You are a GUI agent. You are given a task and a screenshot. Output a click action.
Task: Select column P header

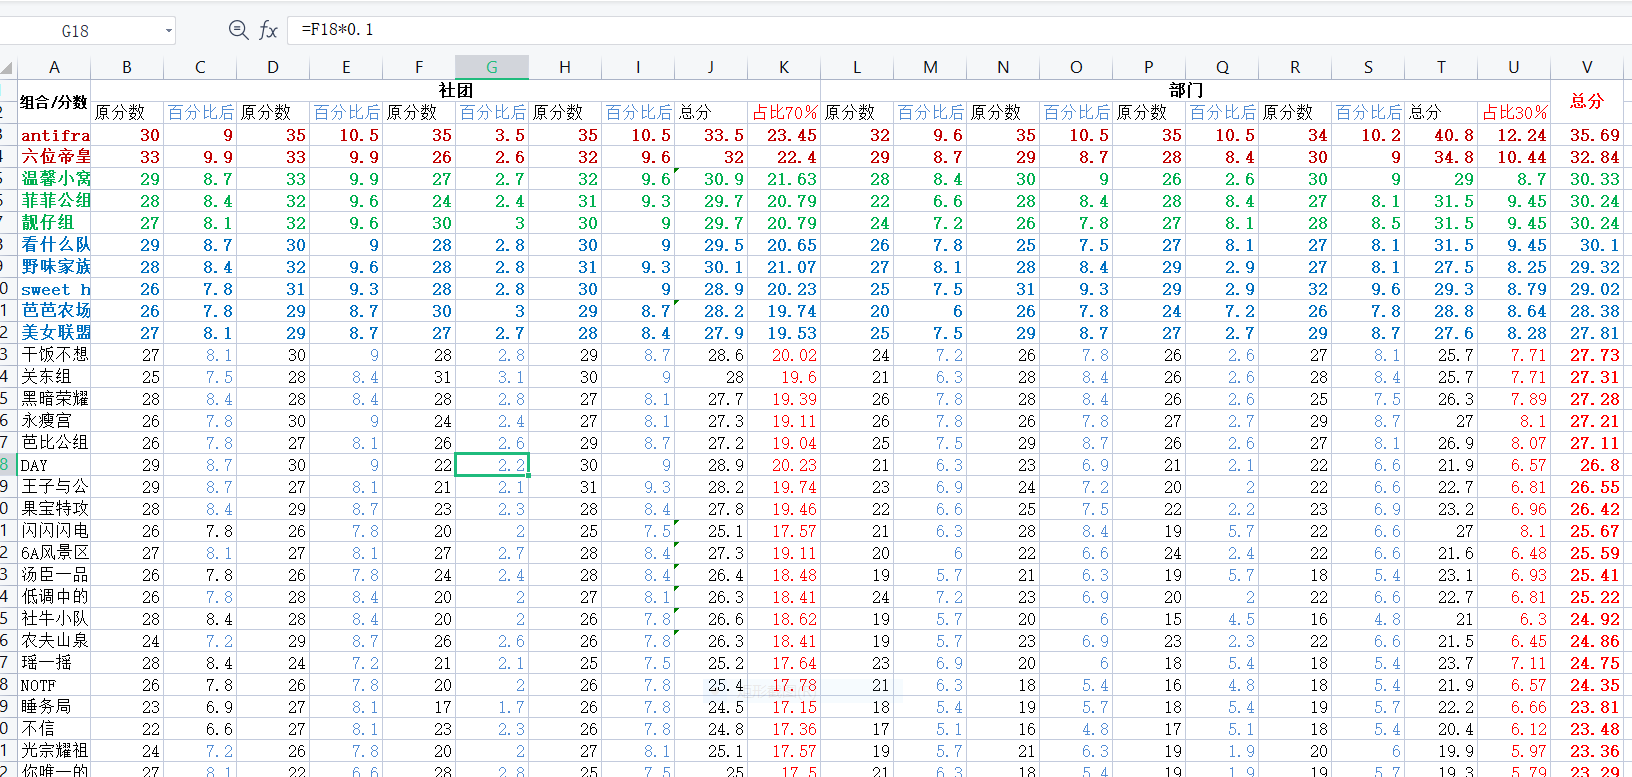click(1149, 67)
